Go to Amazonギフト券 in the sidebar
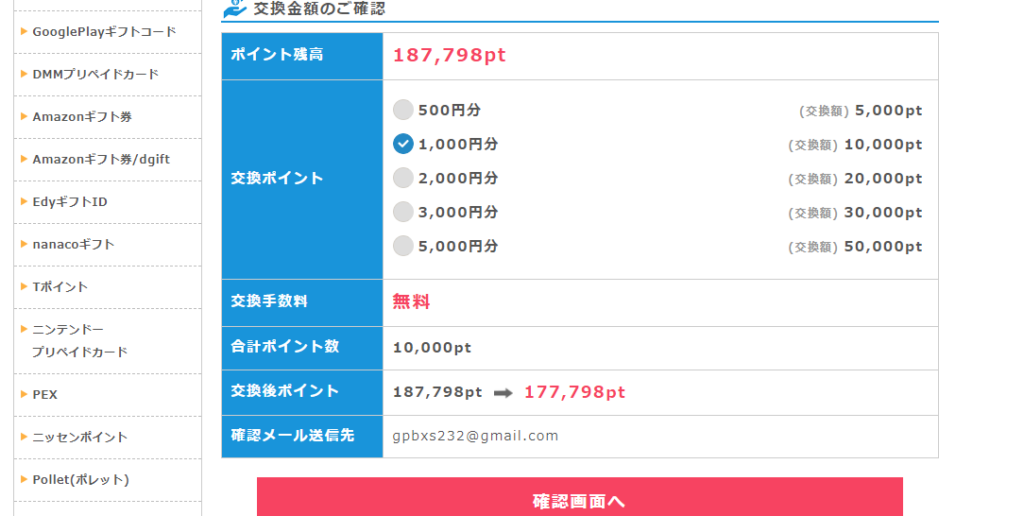The width and height of the screenshot is (1024, 516). [82, 117]
